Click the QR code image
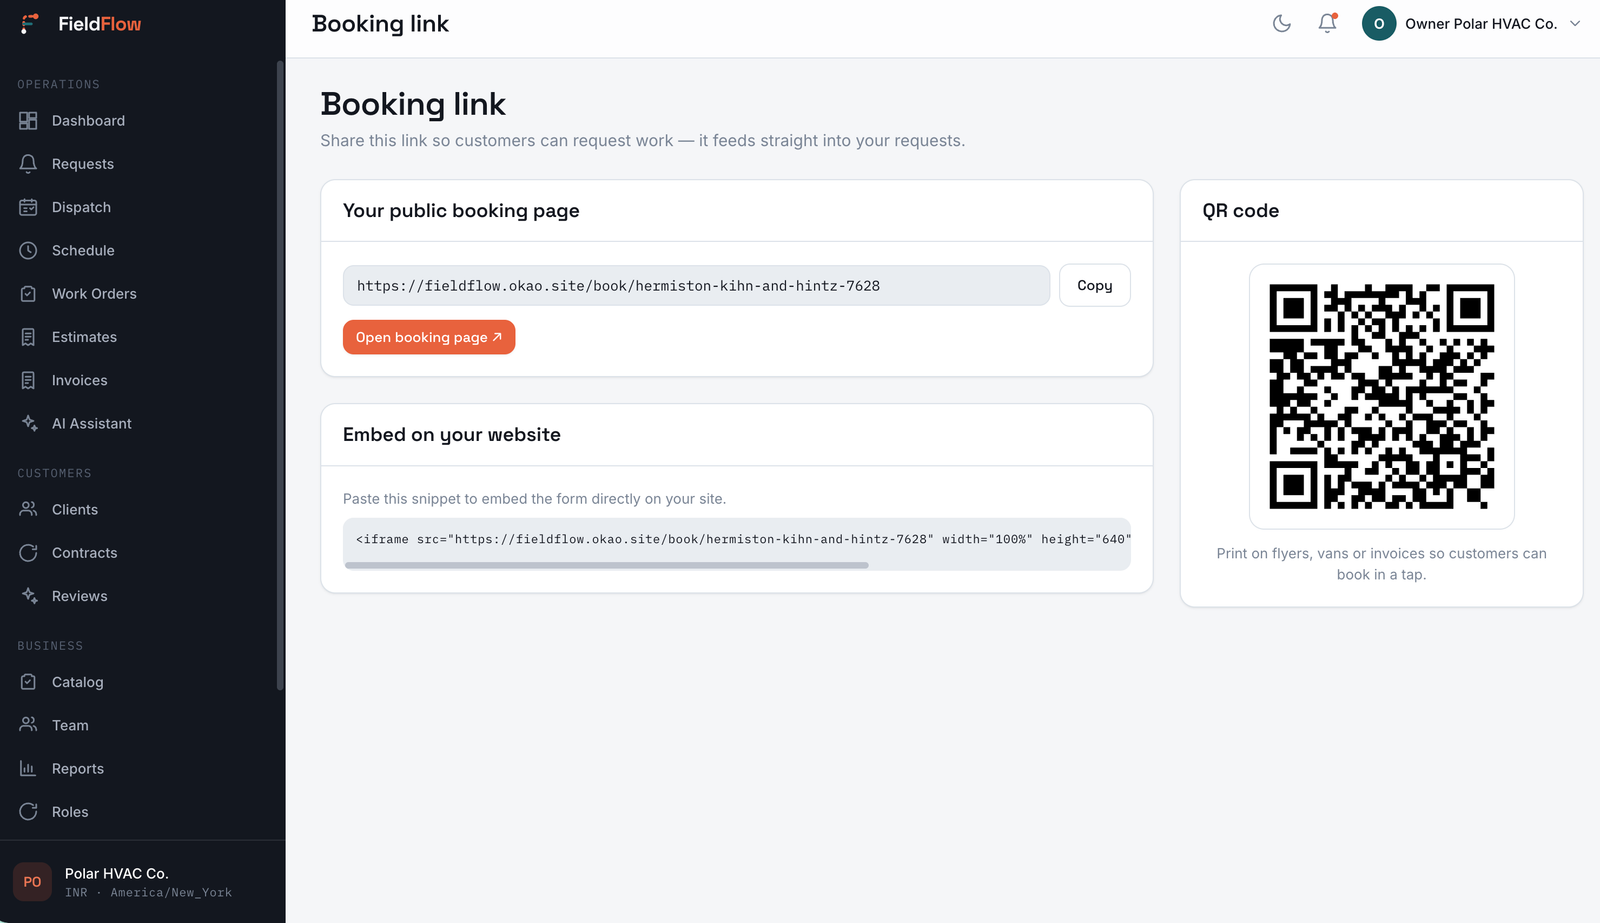1600x923 pixels. click(1382, 396)
